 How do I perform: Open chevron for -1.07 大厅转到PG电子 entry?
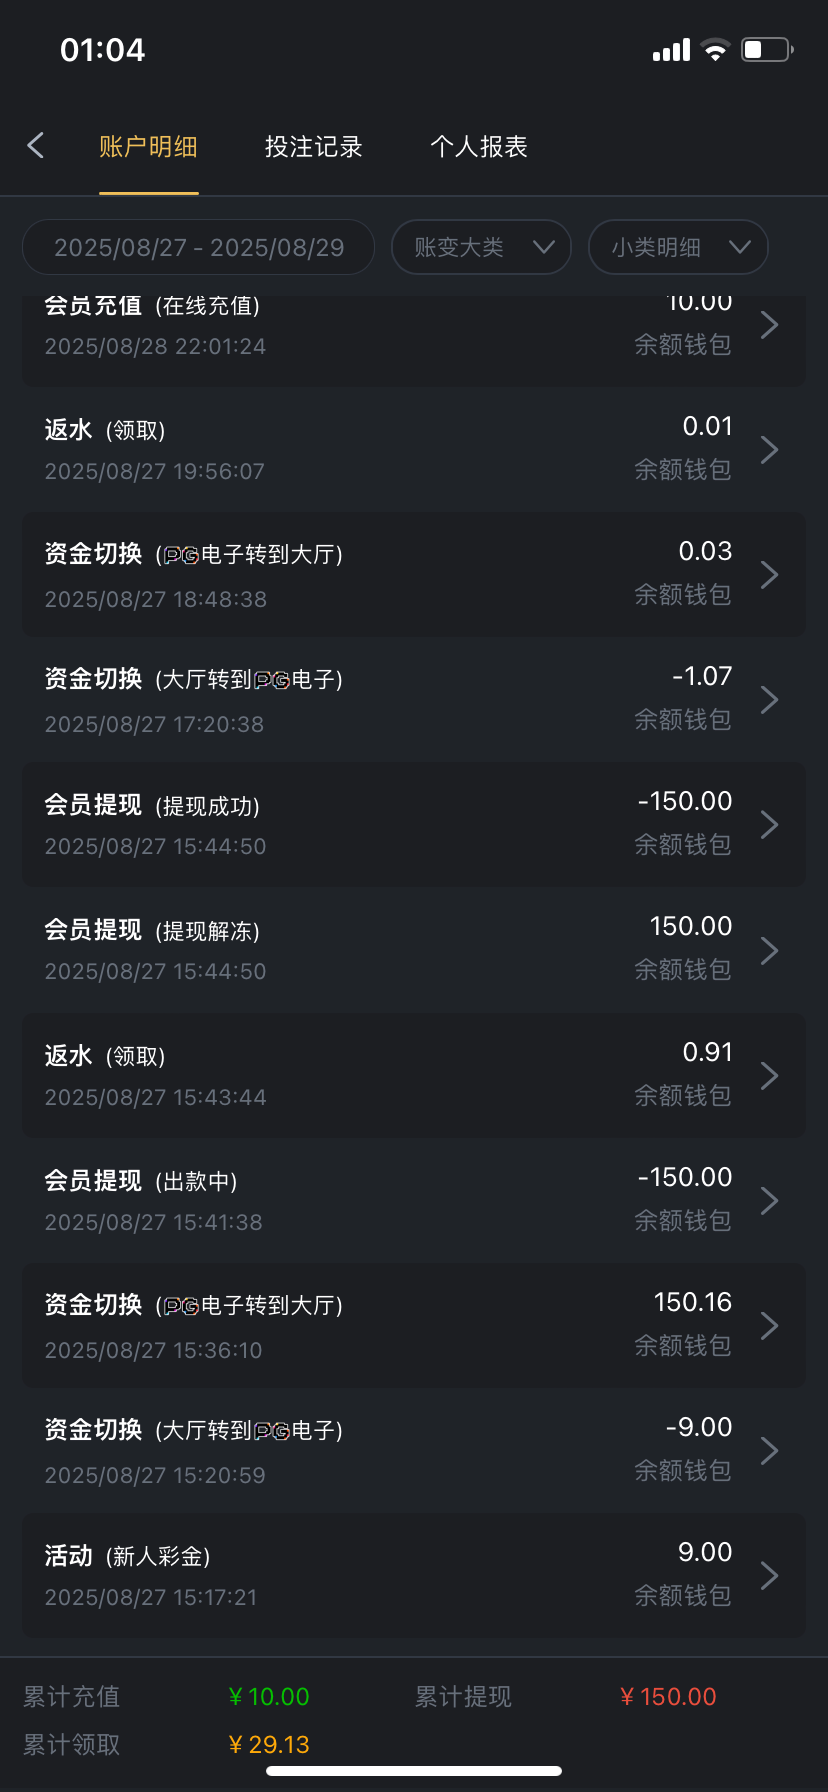(769, 700)
